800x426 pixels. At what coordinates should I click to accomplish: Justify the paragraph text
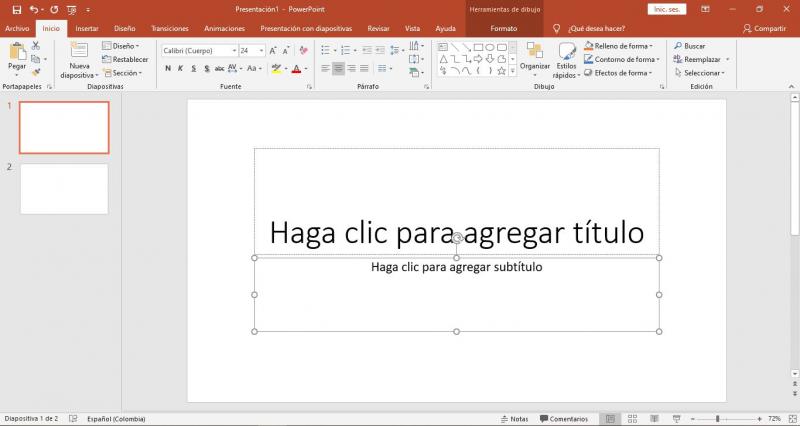tap(364, 68)
